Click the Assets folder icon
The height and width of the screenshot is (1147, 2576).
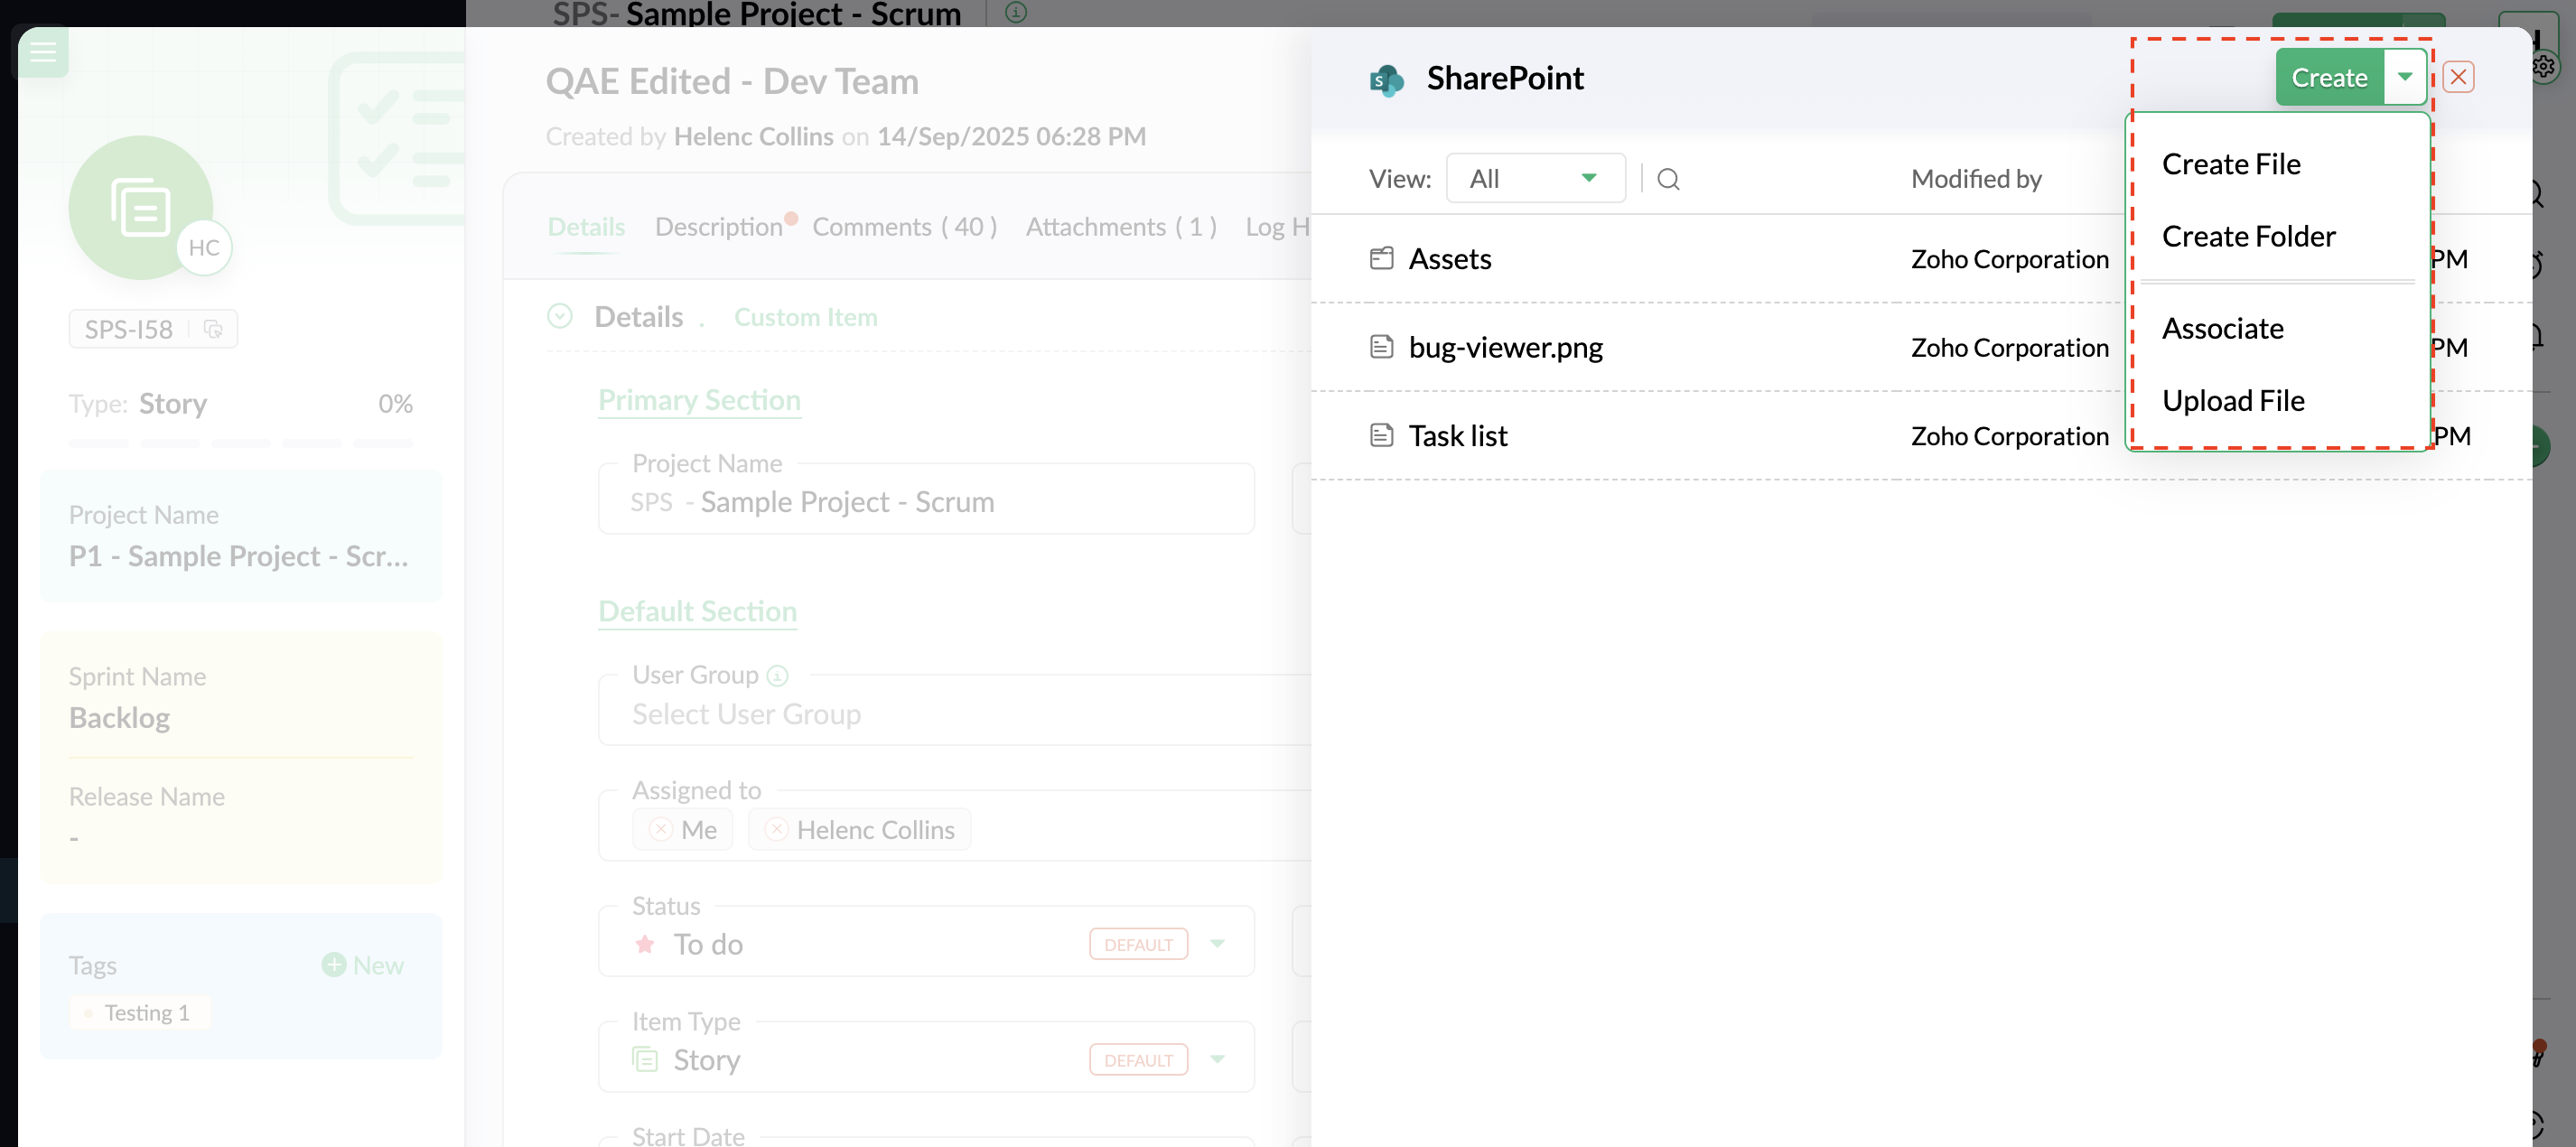(x=1381, y=259)
